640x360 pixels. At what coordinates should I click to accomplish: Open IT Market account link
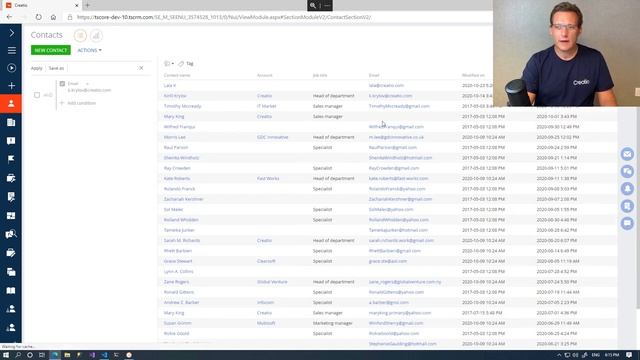267,106
